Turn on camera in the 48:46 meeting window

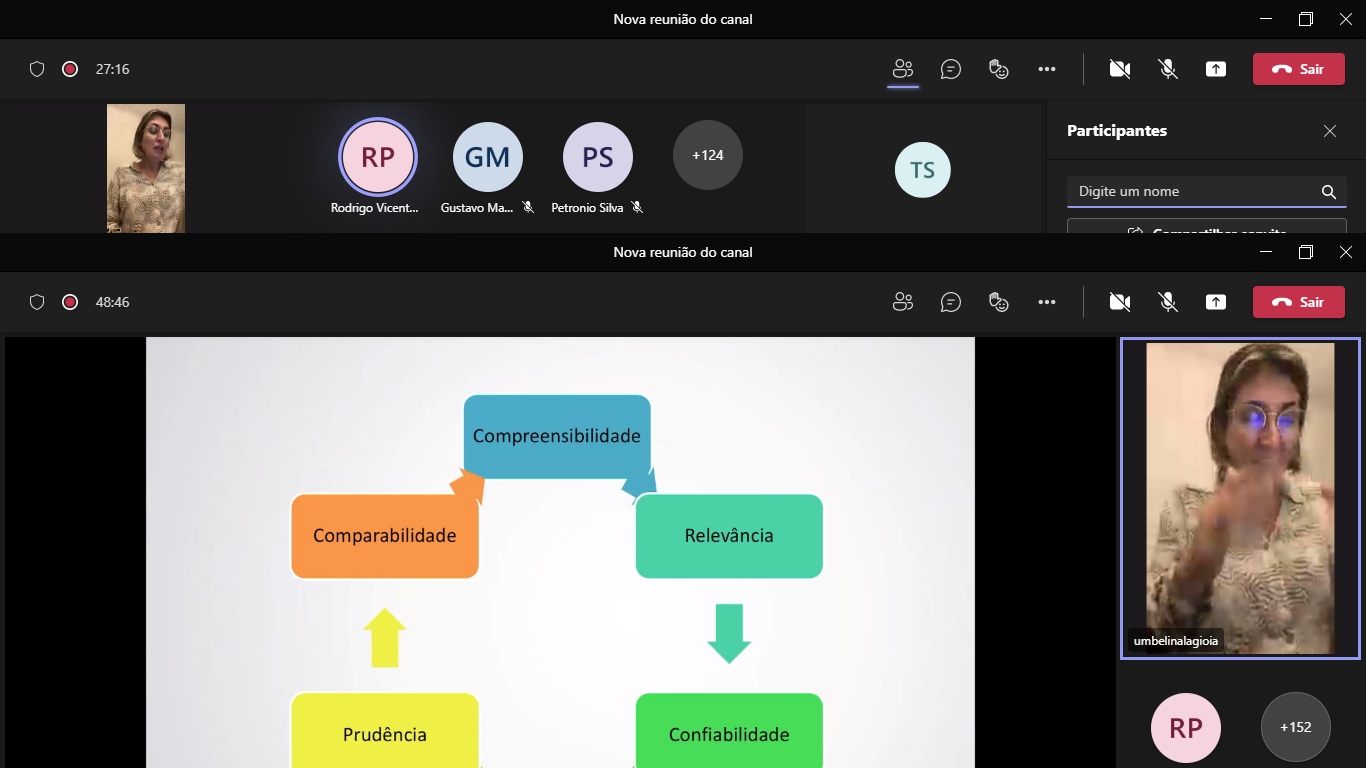pos(1119,302)
